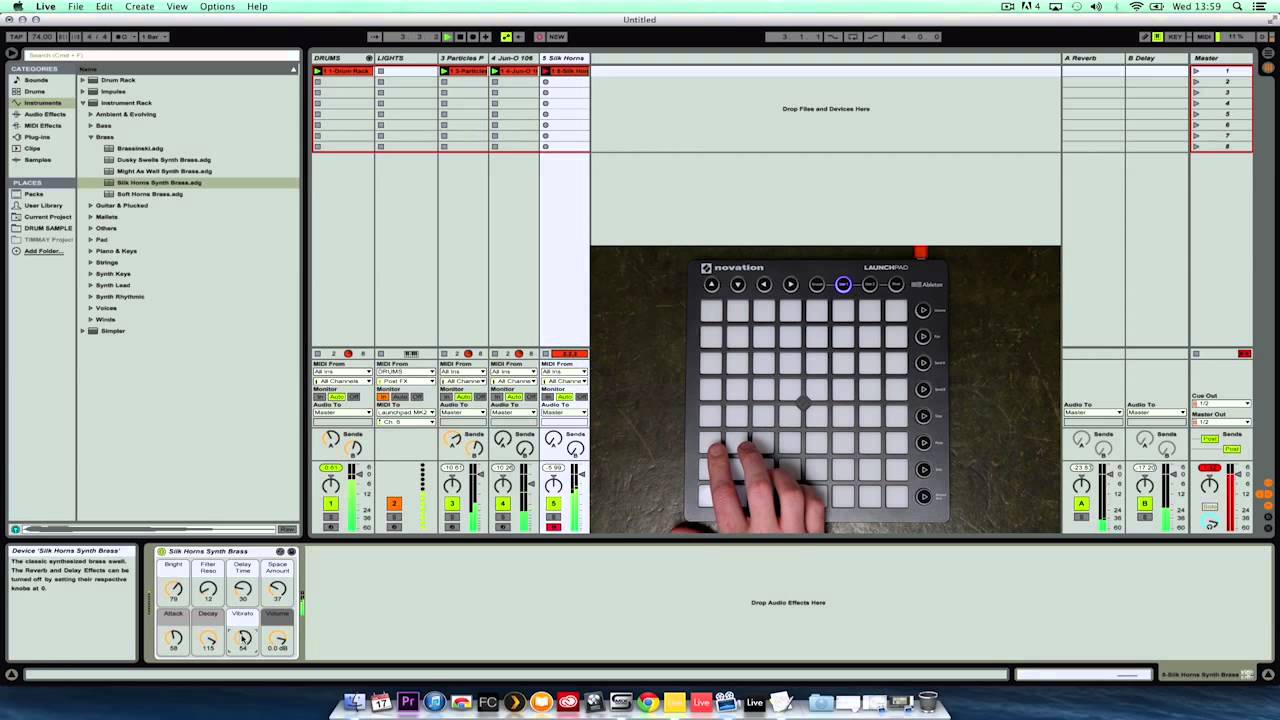The height and width of the screenshot is (720, 1280).
Task: Select the Instruments category
Action: (42, 103)
